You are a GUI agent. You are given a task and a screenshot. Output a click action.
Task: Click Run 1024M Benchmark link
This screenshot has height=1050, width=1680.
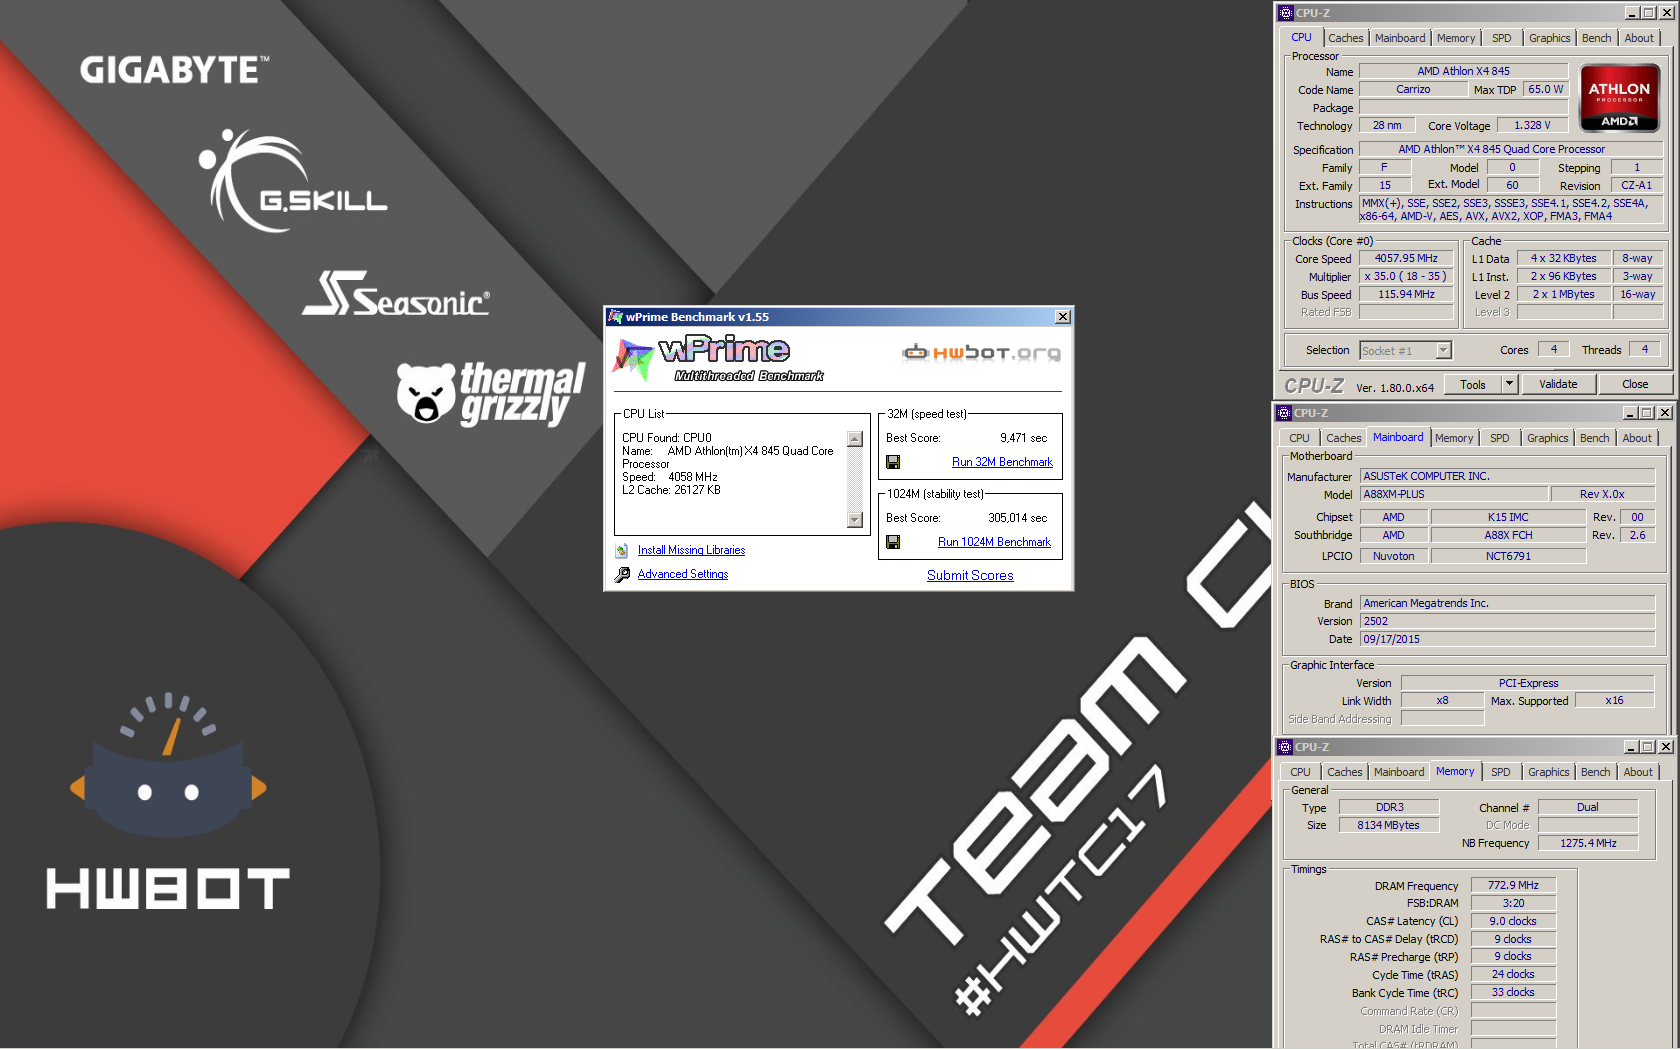[x=994, y=542]
